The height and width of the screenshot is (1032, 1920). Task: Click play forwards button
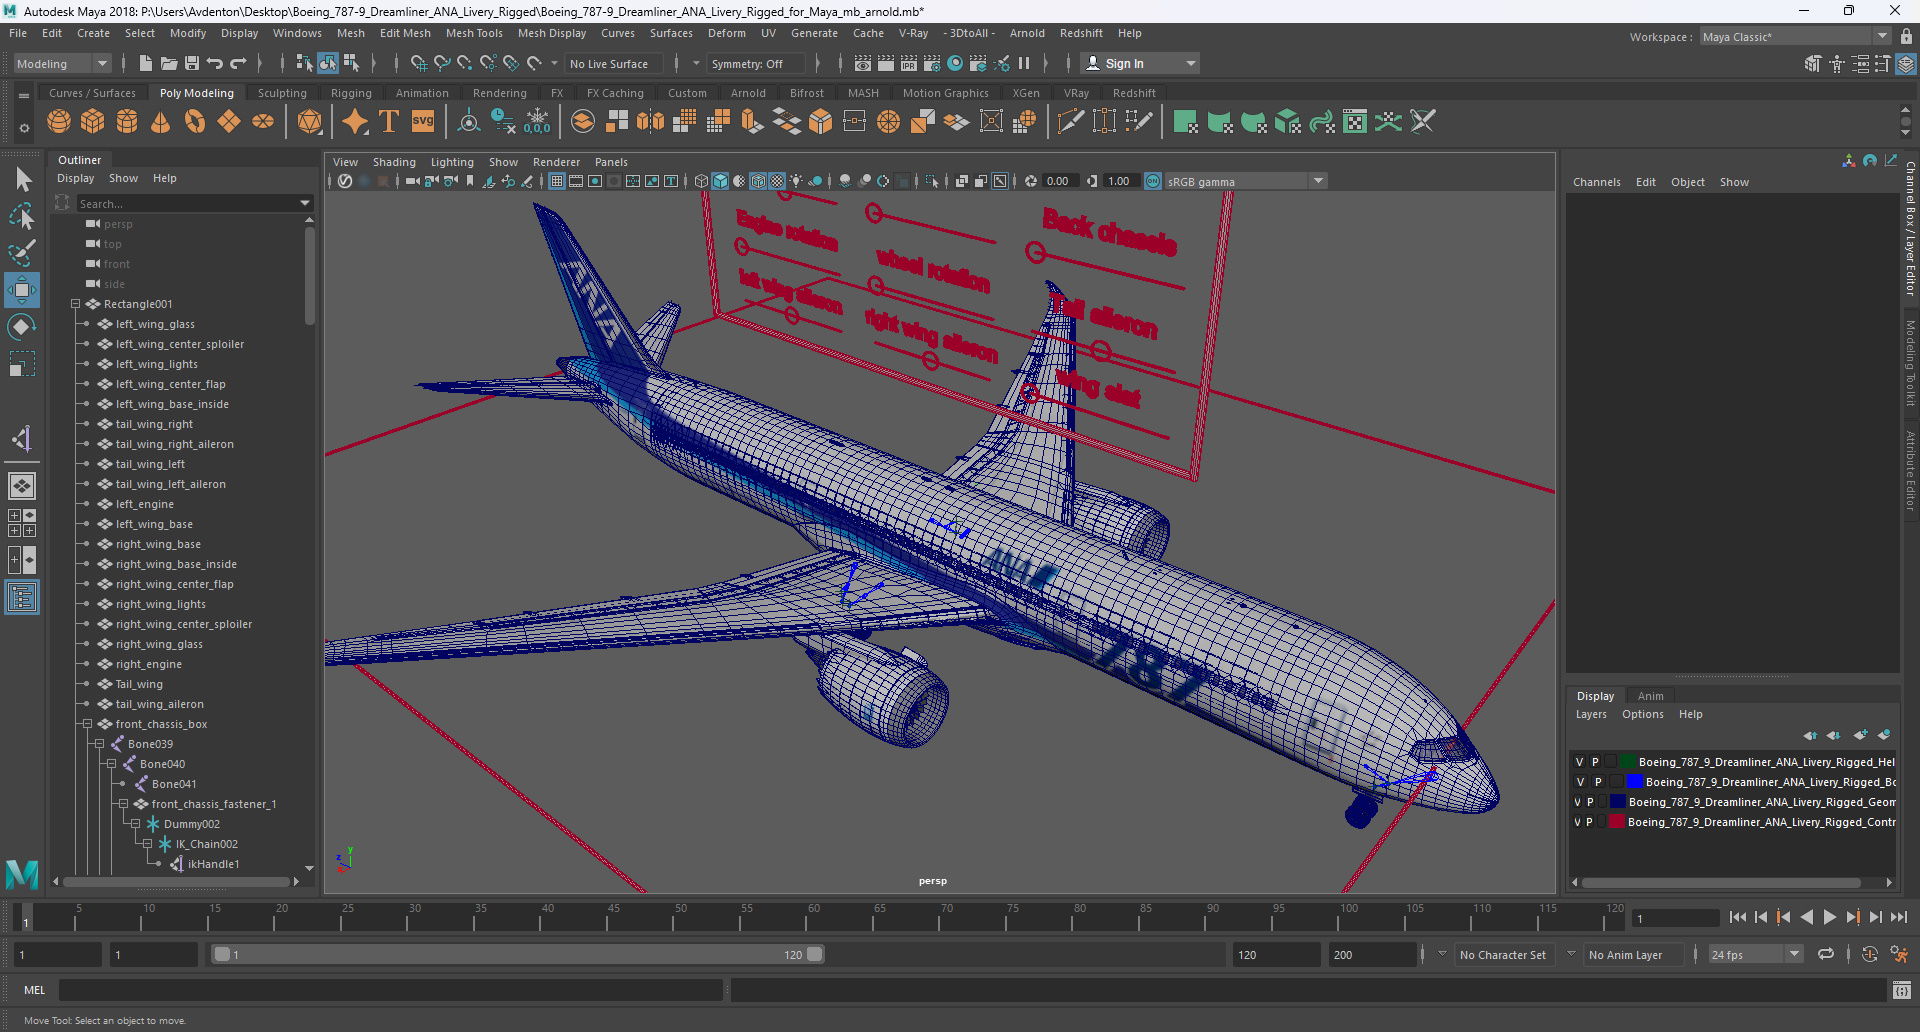tap(1829, 917)
